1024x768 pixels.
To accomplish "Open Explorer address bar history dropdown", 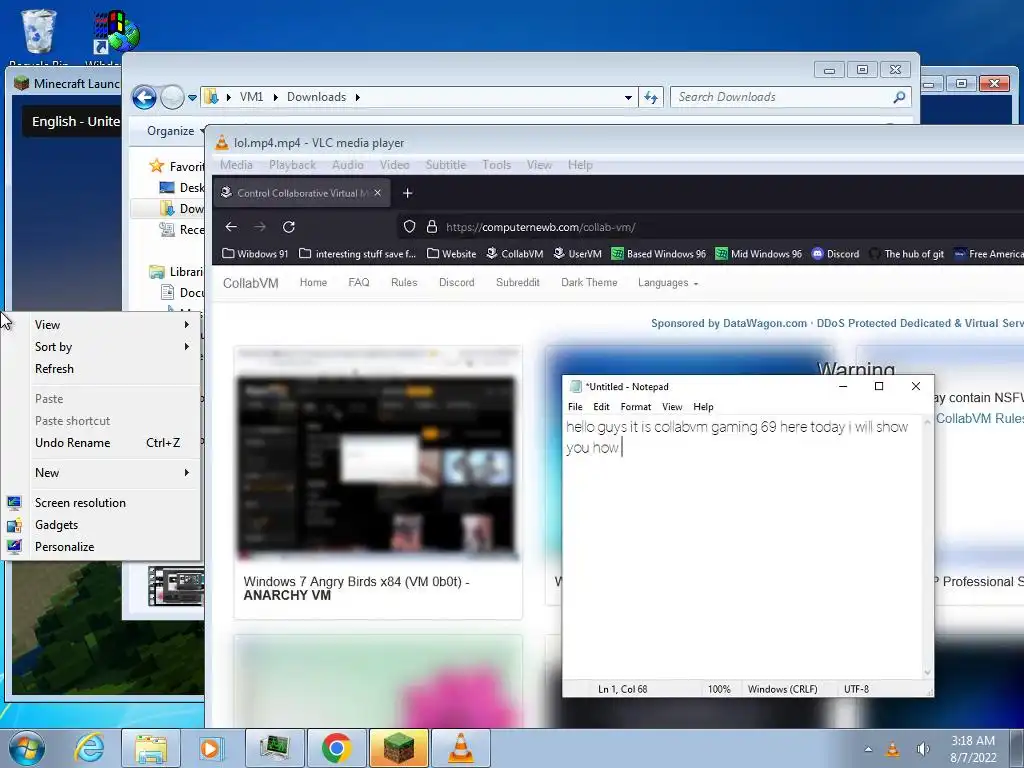I will coord(628,97).
